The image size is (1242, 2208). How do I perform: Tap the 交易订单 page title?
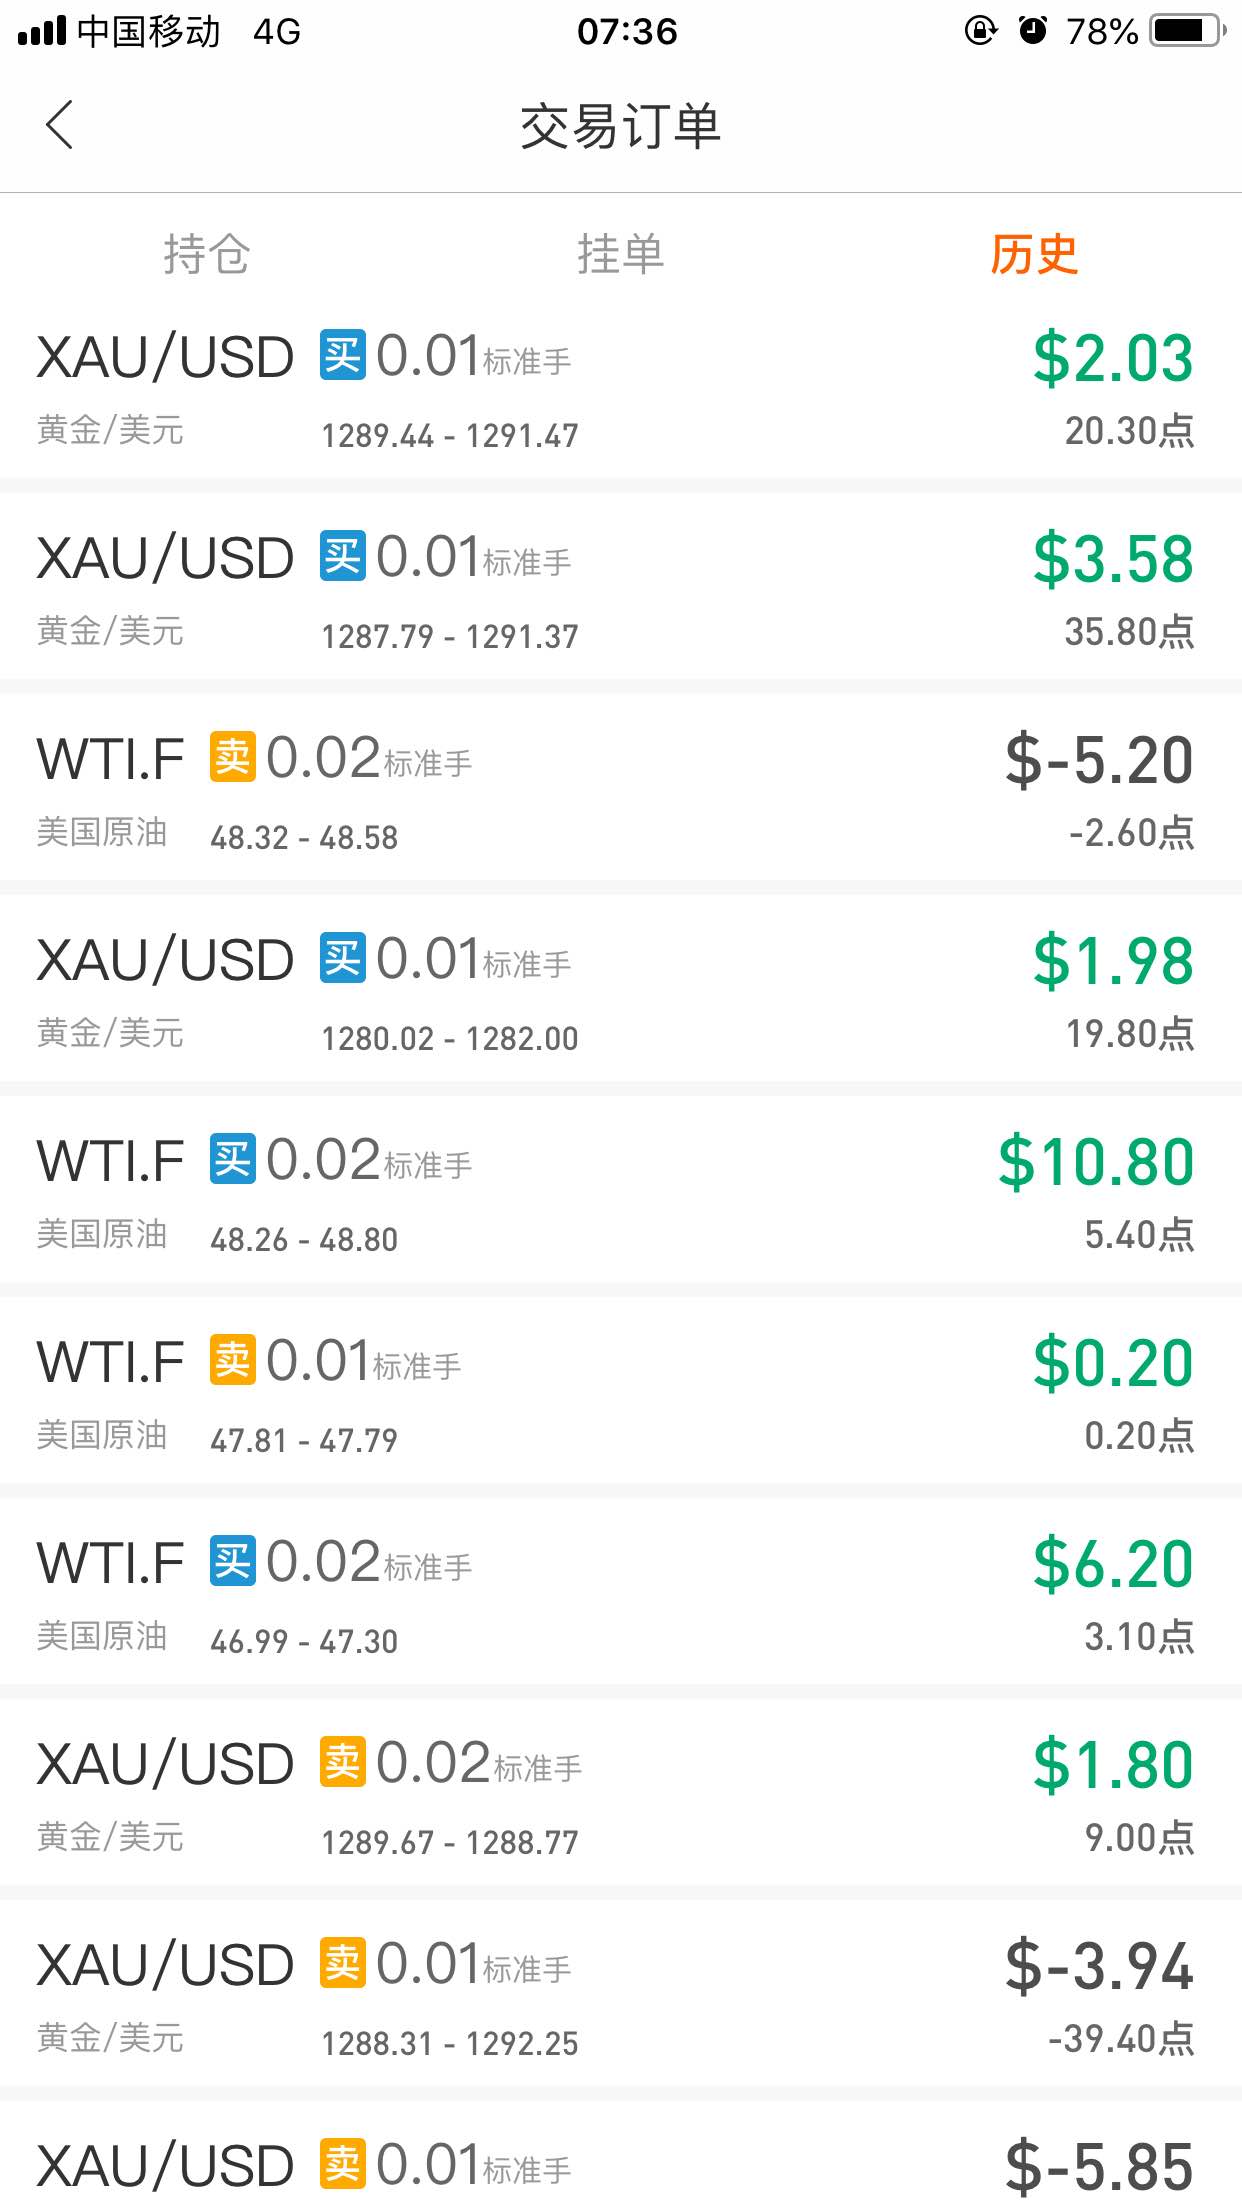point(621,126)
